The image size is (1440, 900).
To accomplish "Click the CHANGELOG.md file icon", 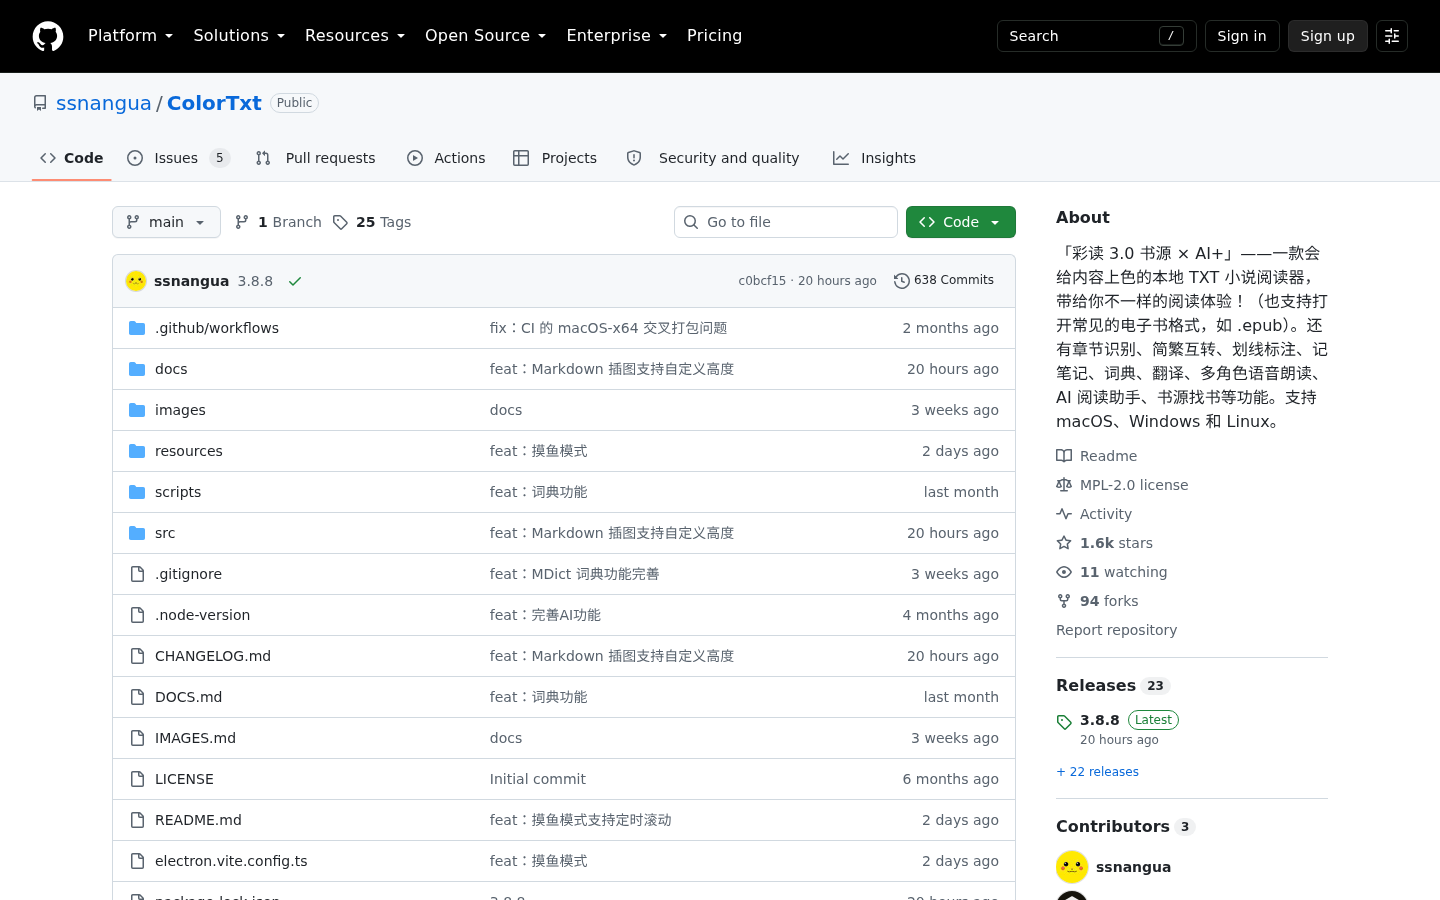I will tap(137, 656).
